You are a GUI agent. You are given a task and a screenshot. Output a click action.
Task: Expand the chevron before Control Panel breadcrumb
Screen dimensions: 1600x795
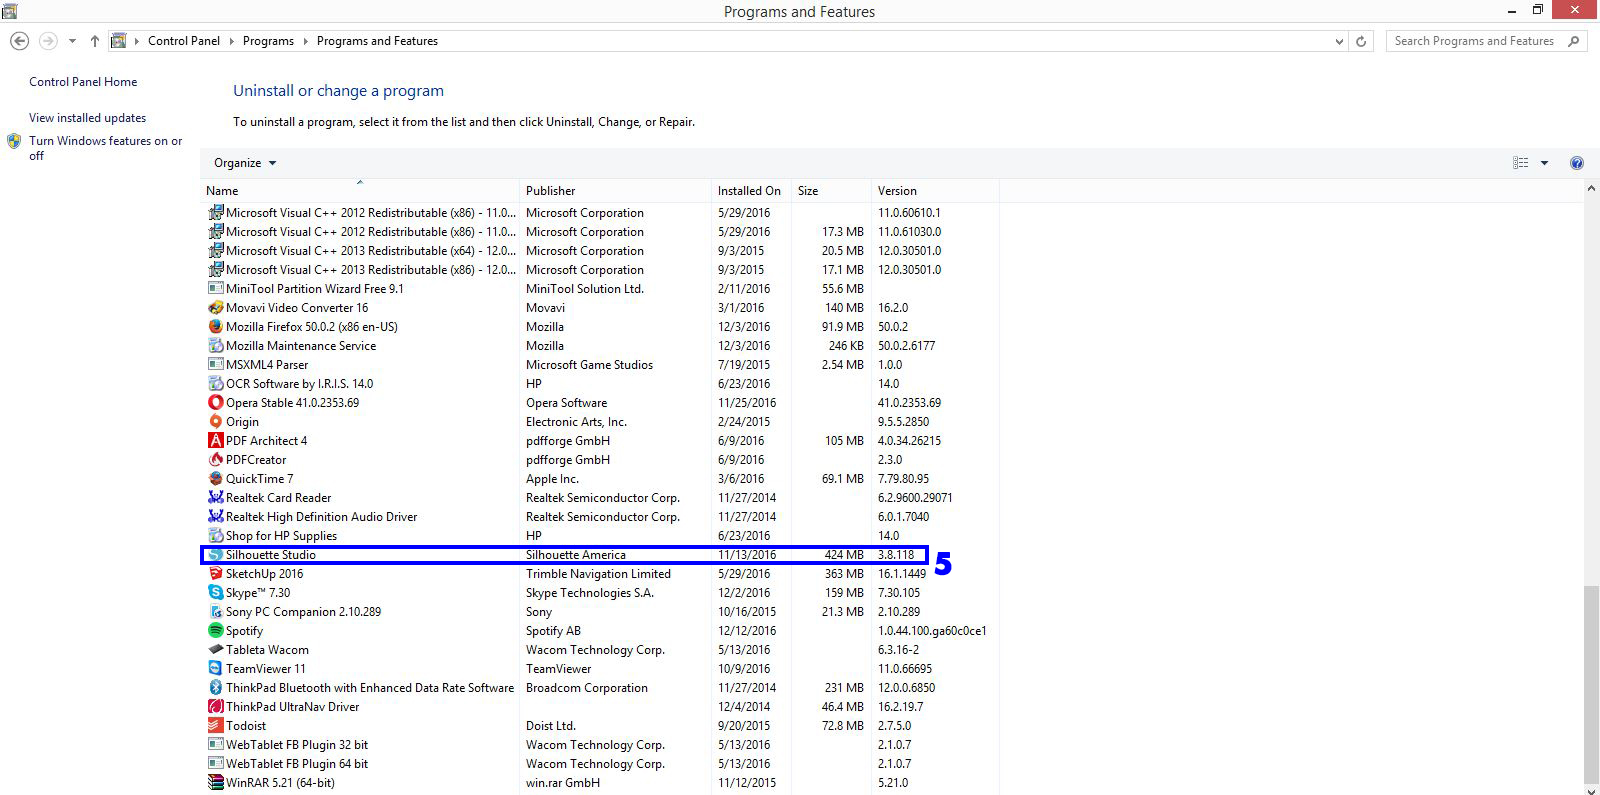pos(137,41)
